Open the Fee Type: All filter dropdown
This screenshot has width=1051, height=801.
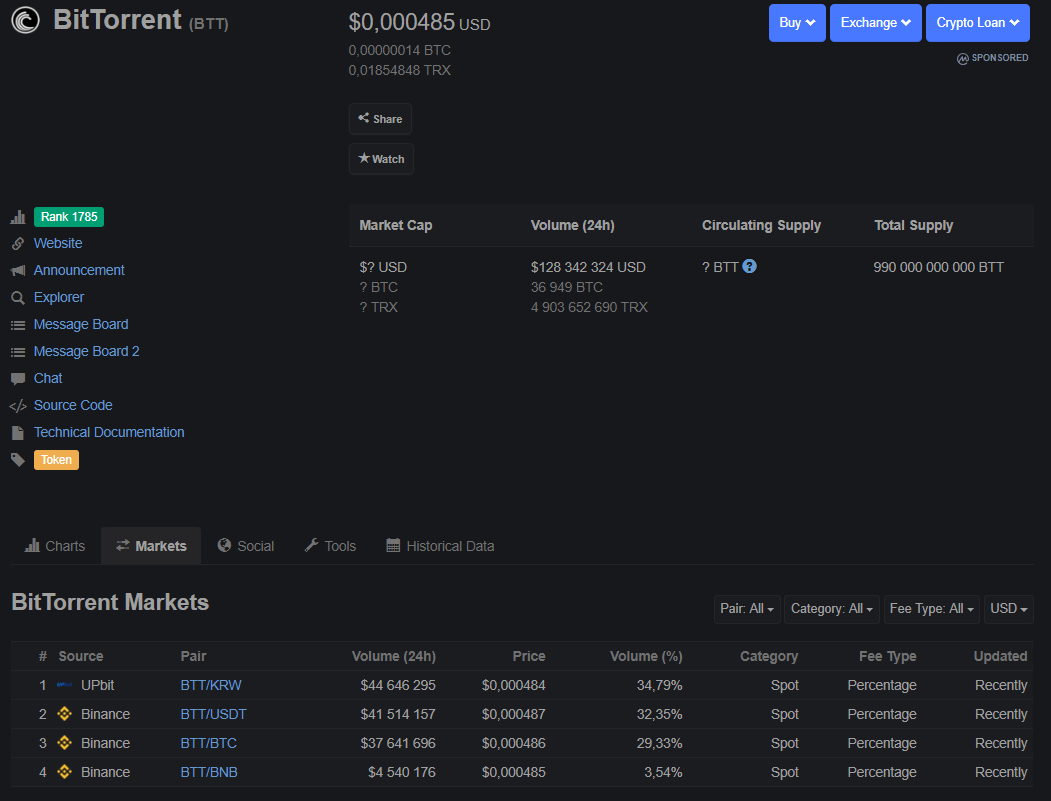(x=931, y=608)
